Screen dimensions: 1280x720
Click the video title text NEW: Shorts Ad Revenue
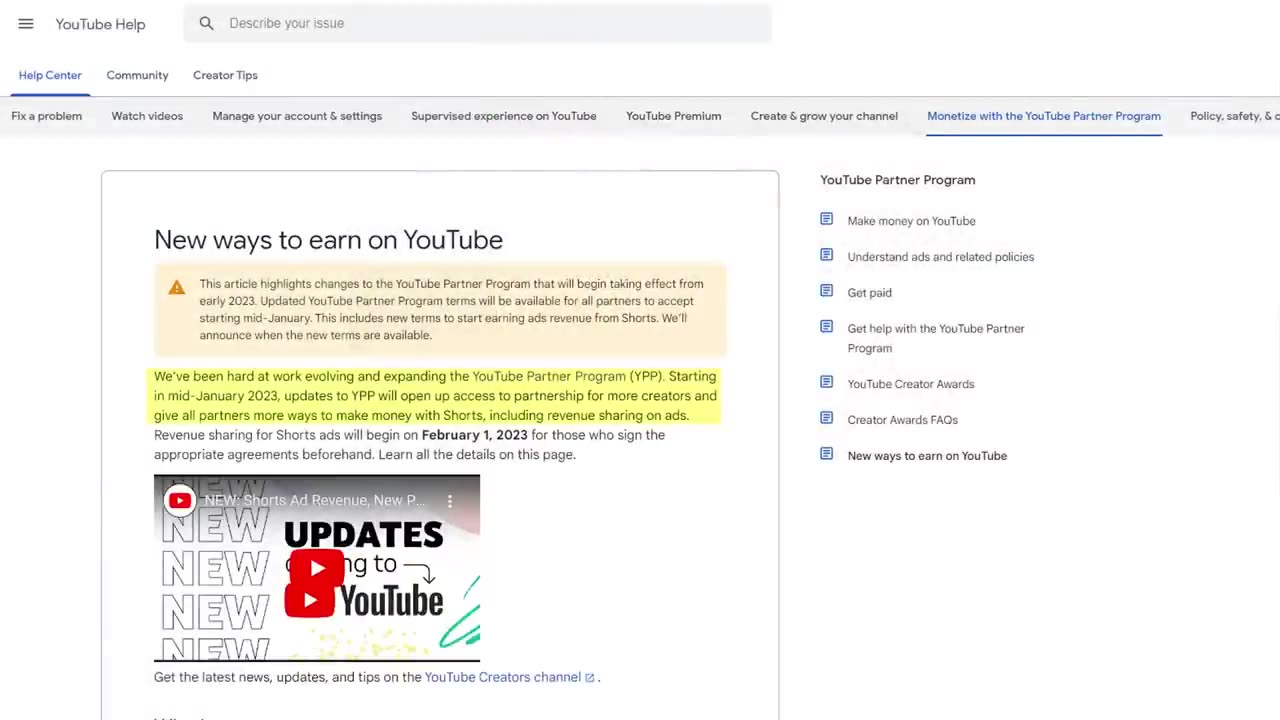click(314, 500)
